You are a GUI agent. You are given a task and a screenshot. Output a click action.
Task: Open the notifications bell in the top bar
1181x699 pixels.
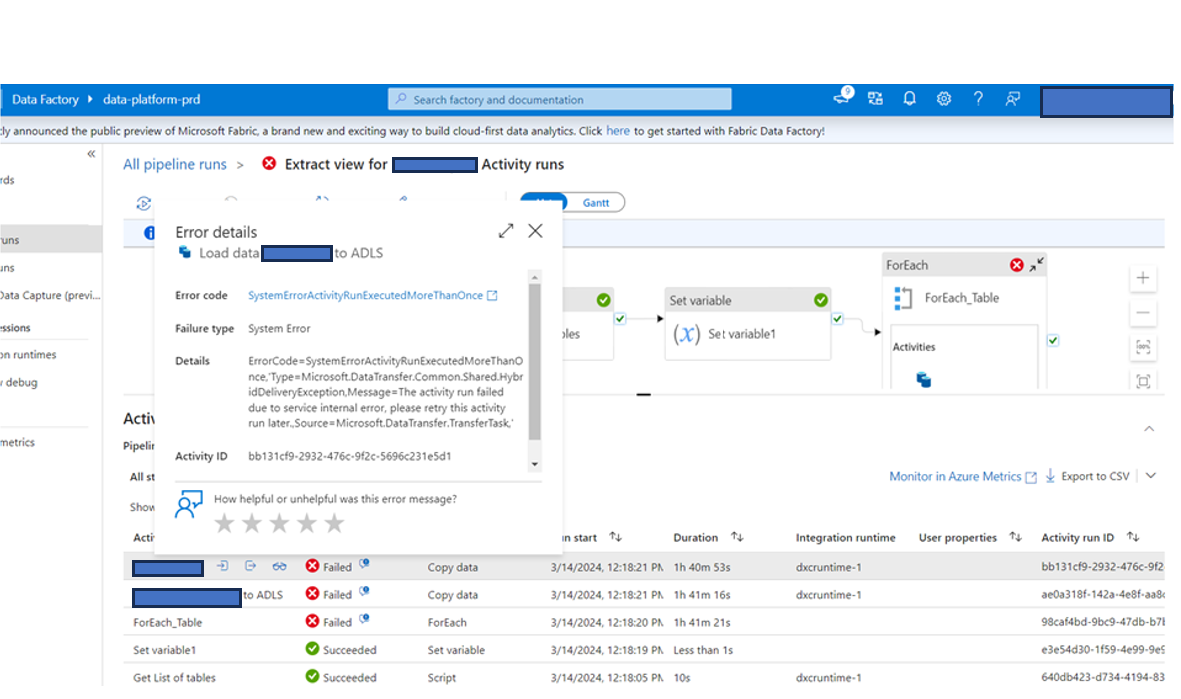pos(908,98)
